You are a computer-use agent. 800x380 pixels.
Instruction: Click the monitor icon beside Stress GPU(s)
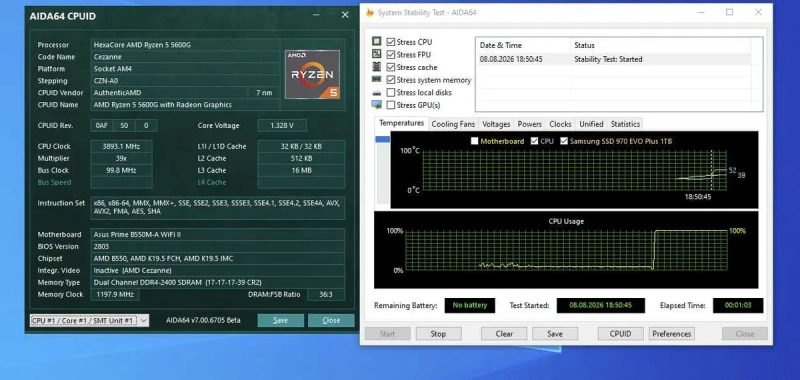click(x=377, y=105)
